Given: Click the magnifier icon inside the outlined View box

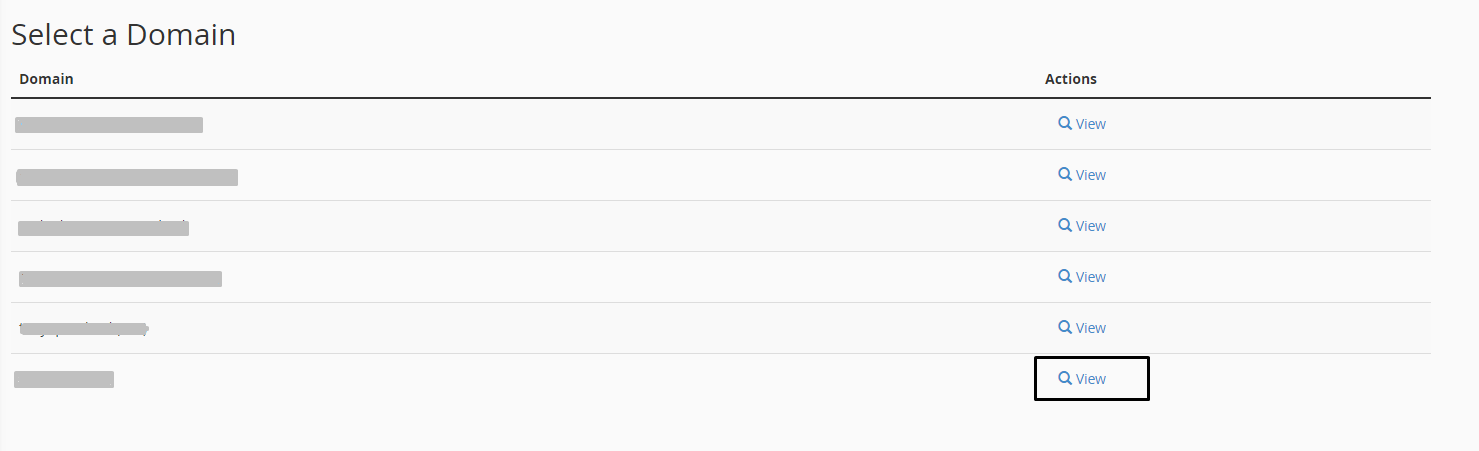Looking at the screenshot, I should pos(1065,378).
